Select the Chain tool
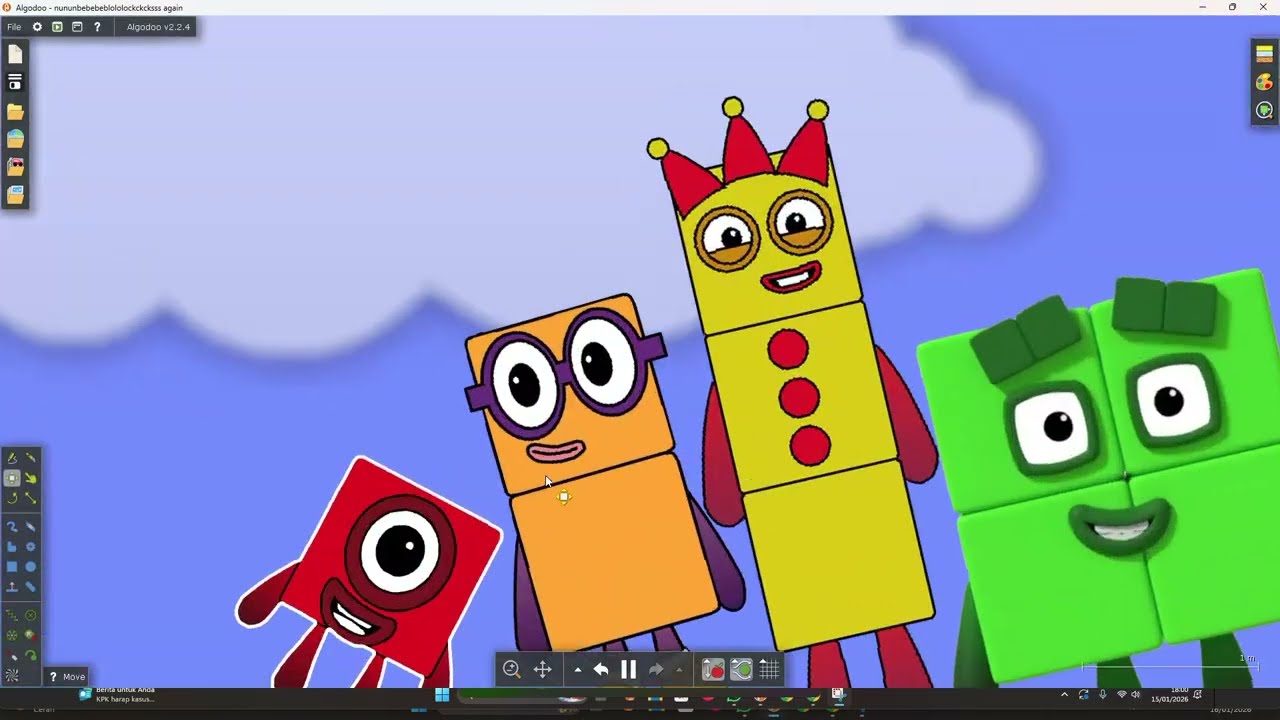The width and height of the screenshot is (1280, 720). (x=31, y=586)
